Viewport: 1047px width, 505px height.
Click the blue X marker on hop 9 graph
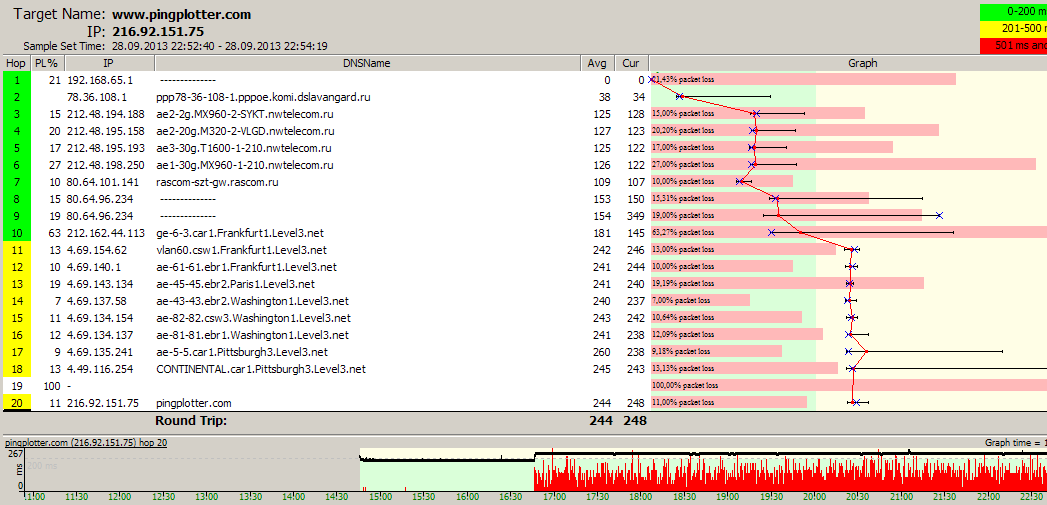[x=939, y=215]
